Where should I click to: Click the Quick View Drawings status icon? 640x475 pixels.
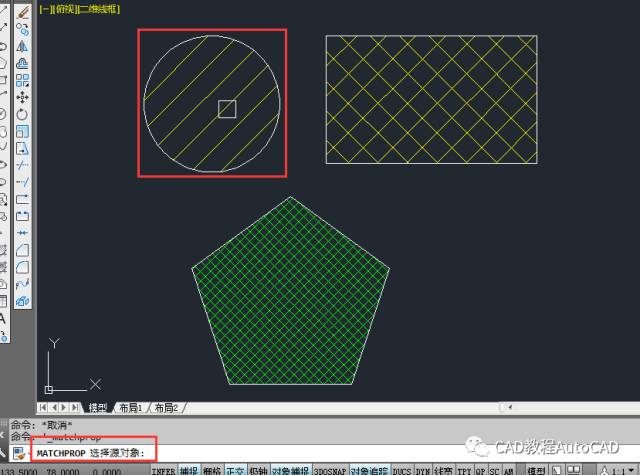tap(573, 470)
